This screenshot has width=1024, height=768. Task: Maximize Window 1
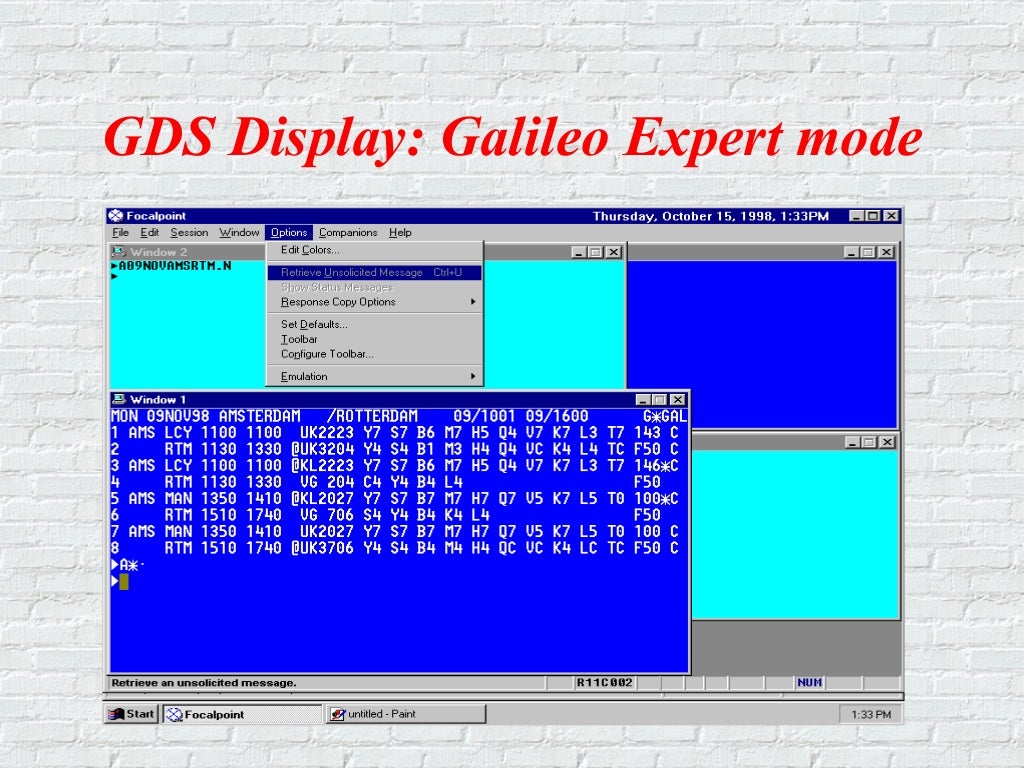tap(660, 400)
